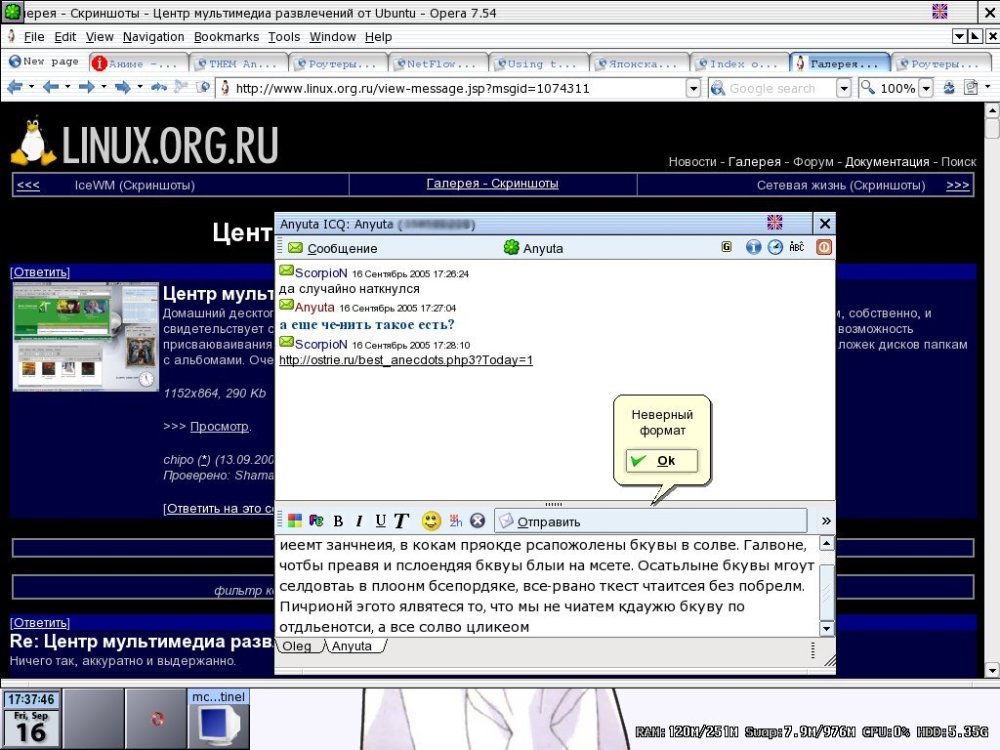This screenshot has width=1000, height=750.
Task: Open the 100% zoom level dropdown
Action: (926, 89)
